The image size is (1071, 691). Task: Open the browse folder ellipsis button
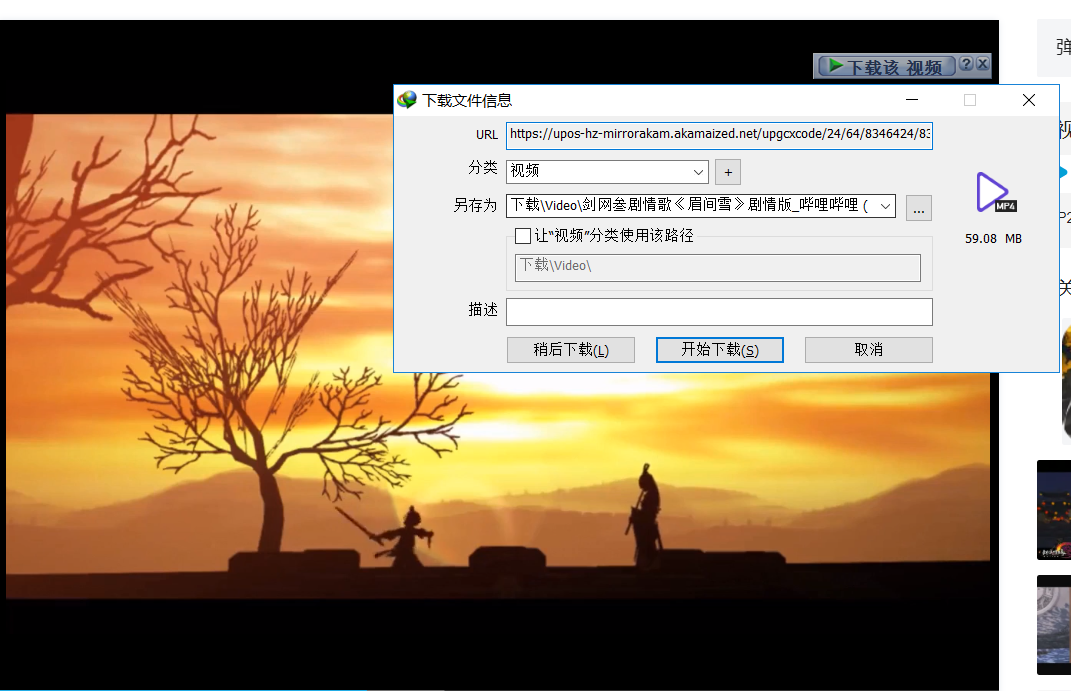pos(919,208)
